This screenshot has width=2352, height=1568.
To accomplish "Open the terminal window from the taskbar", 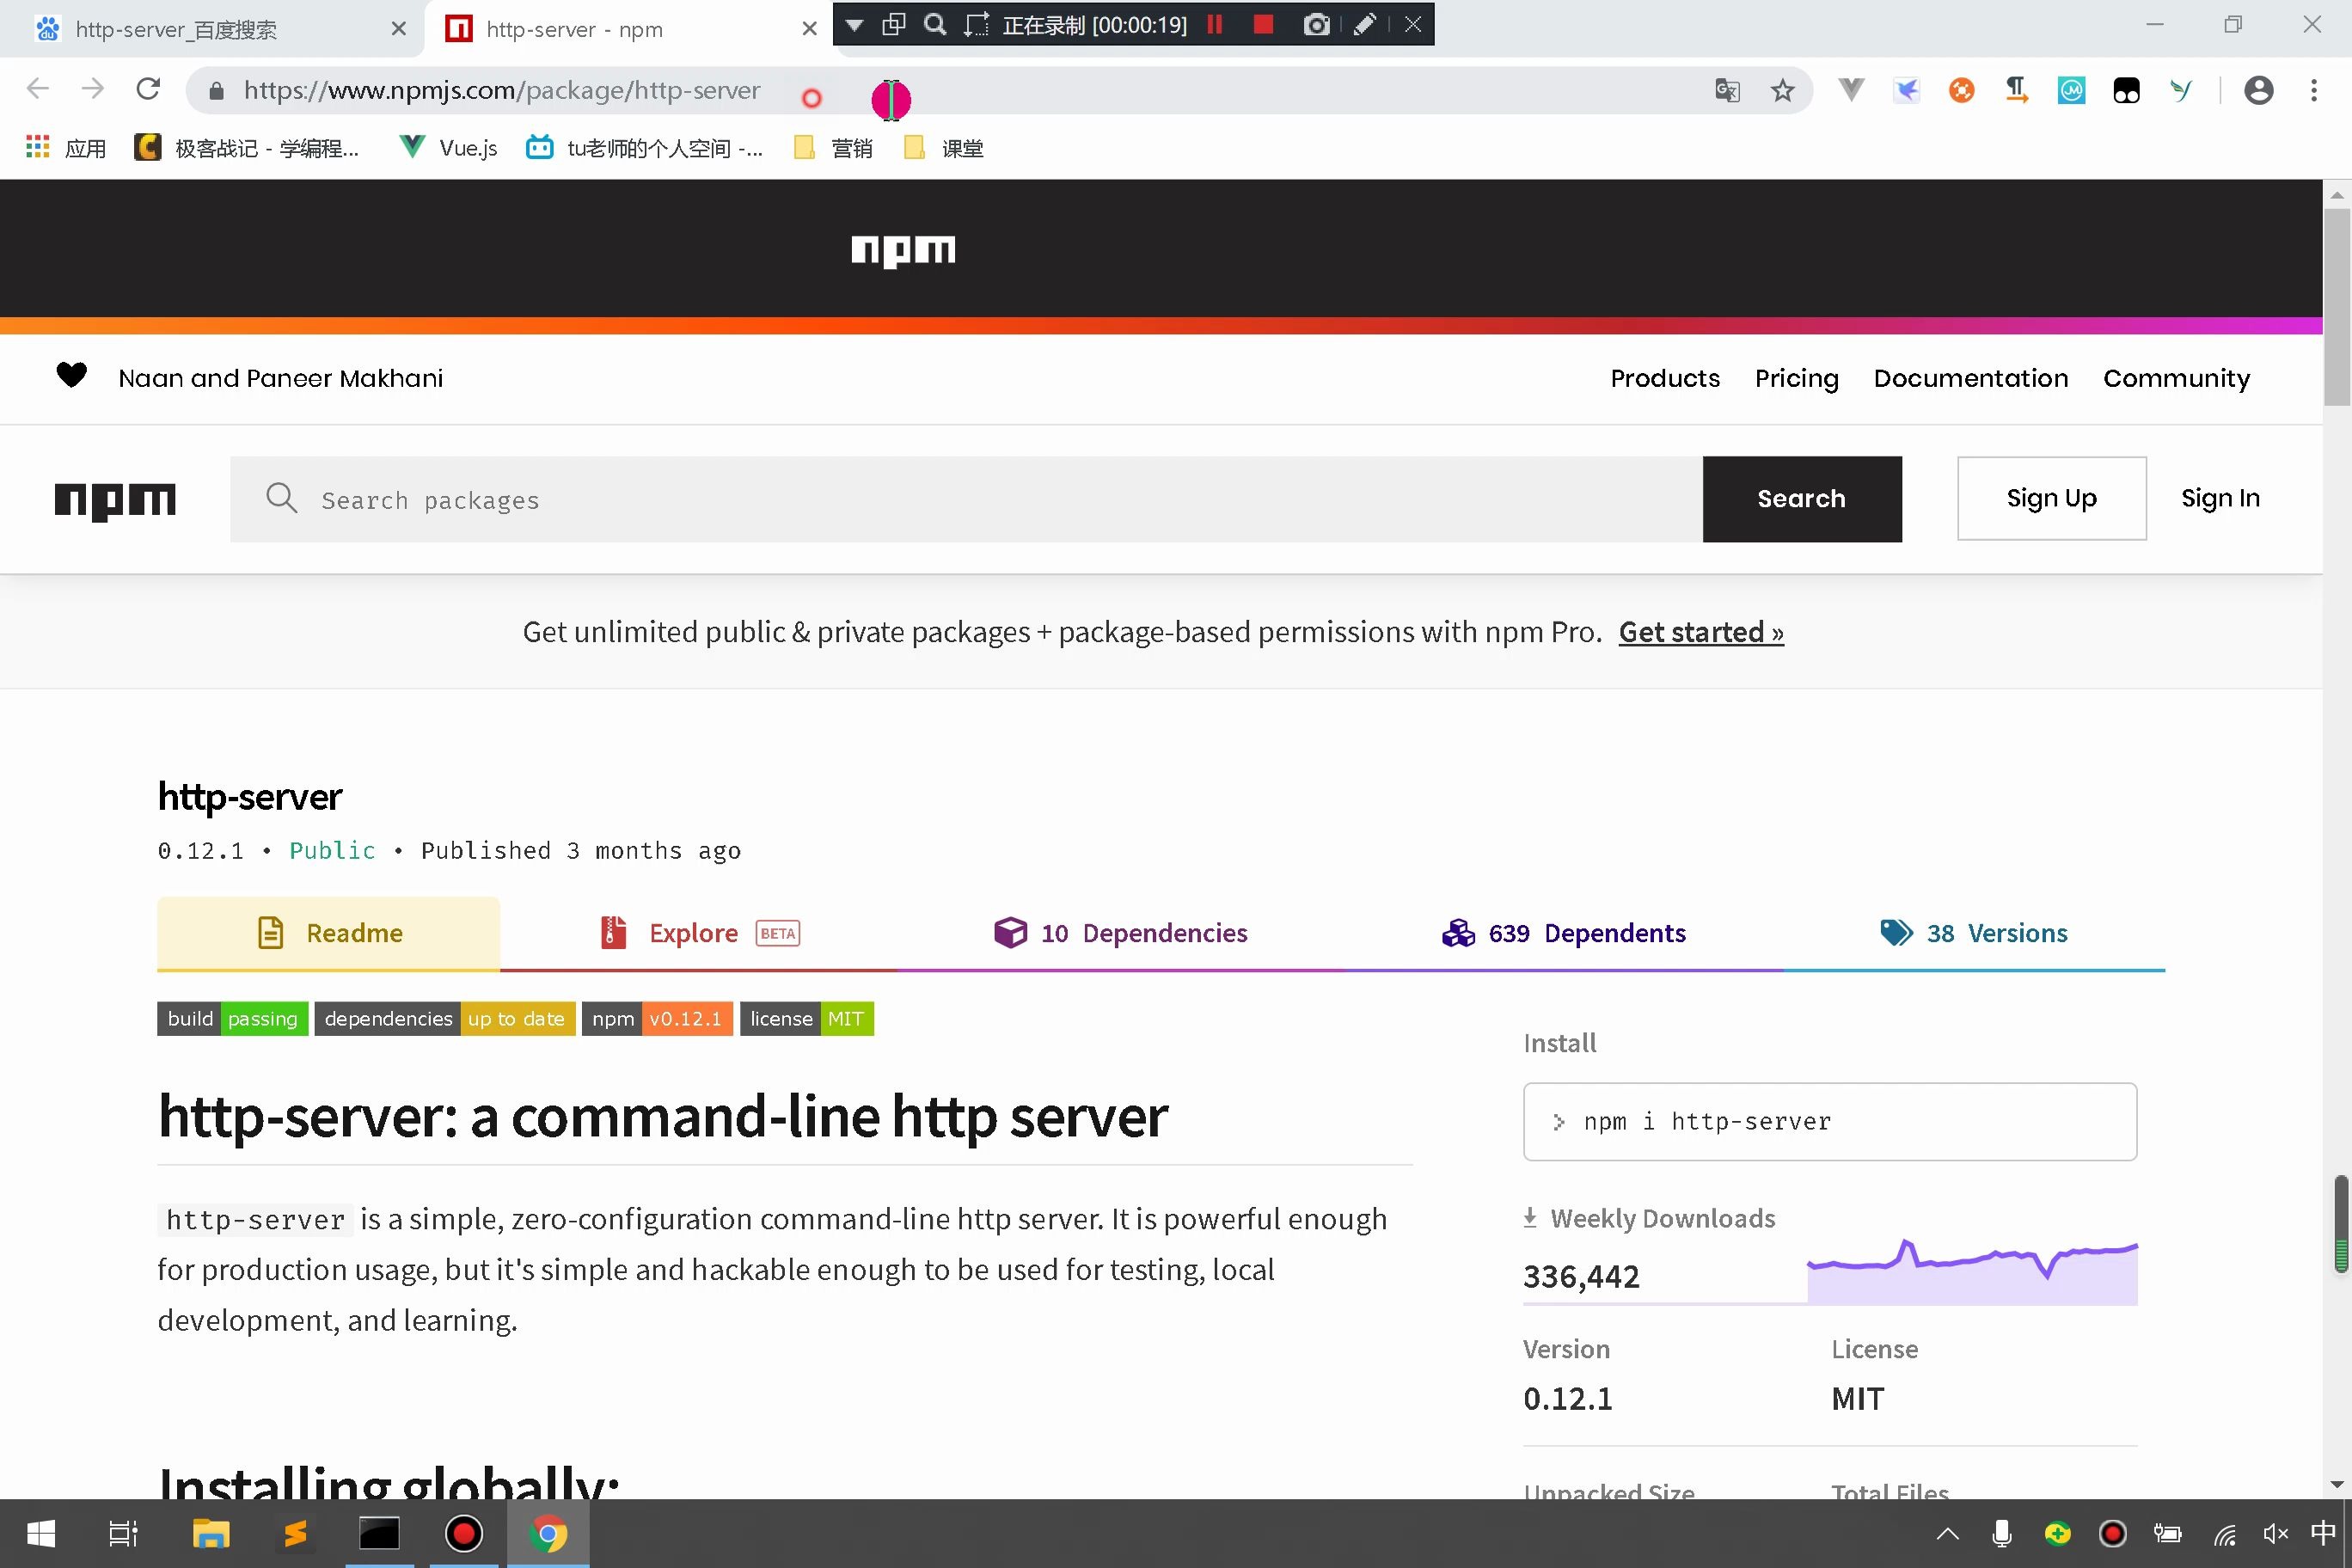I will pos(379,1534).
